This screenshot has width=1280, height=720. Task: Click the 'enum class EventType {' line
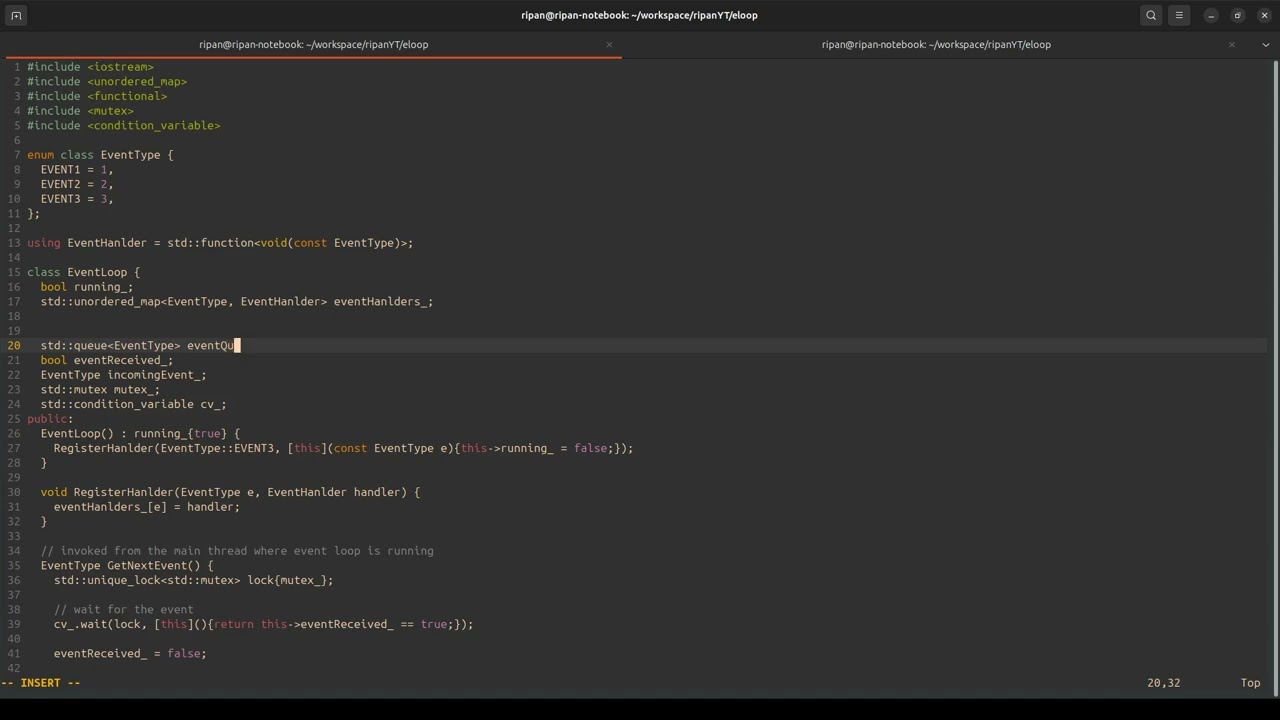click(x=100, y=155)
